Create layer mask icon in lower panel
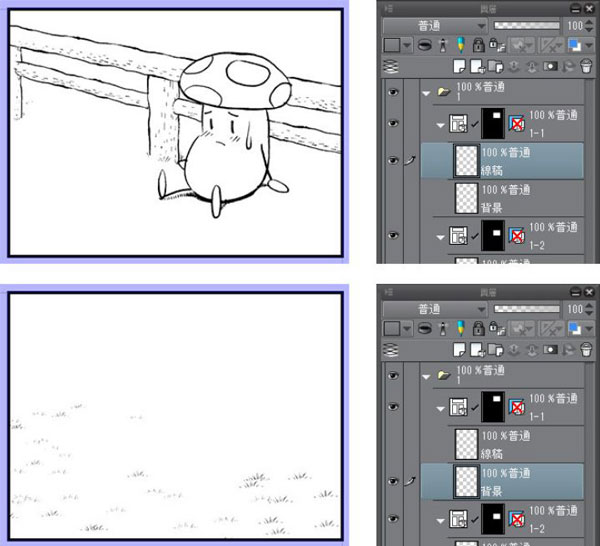Image resolution: width=600 pixels, height=546 pixels. coord(550,349)
